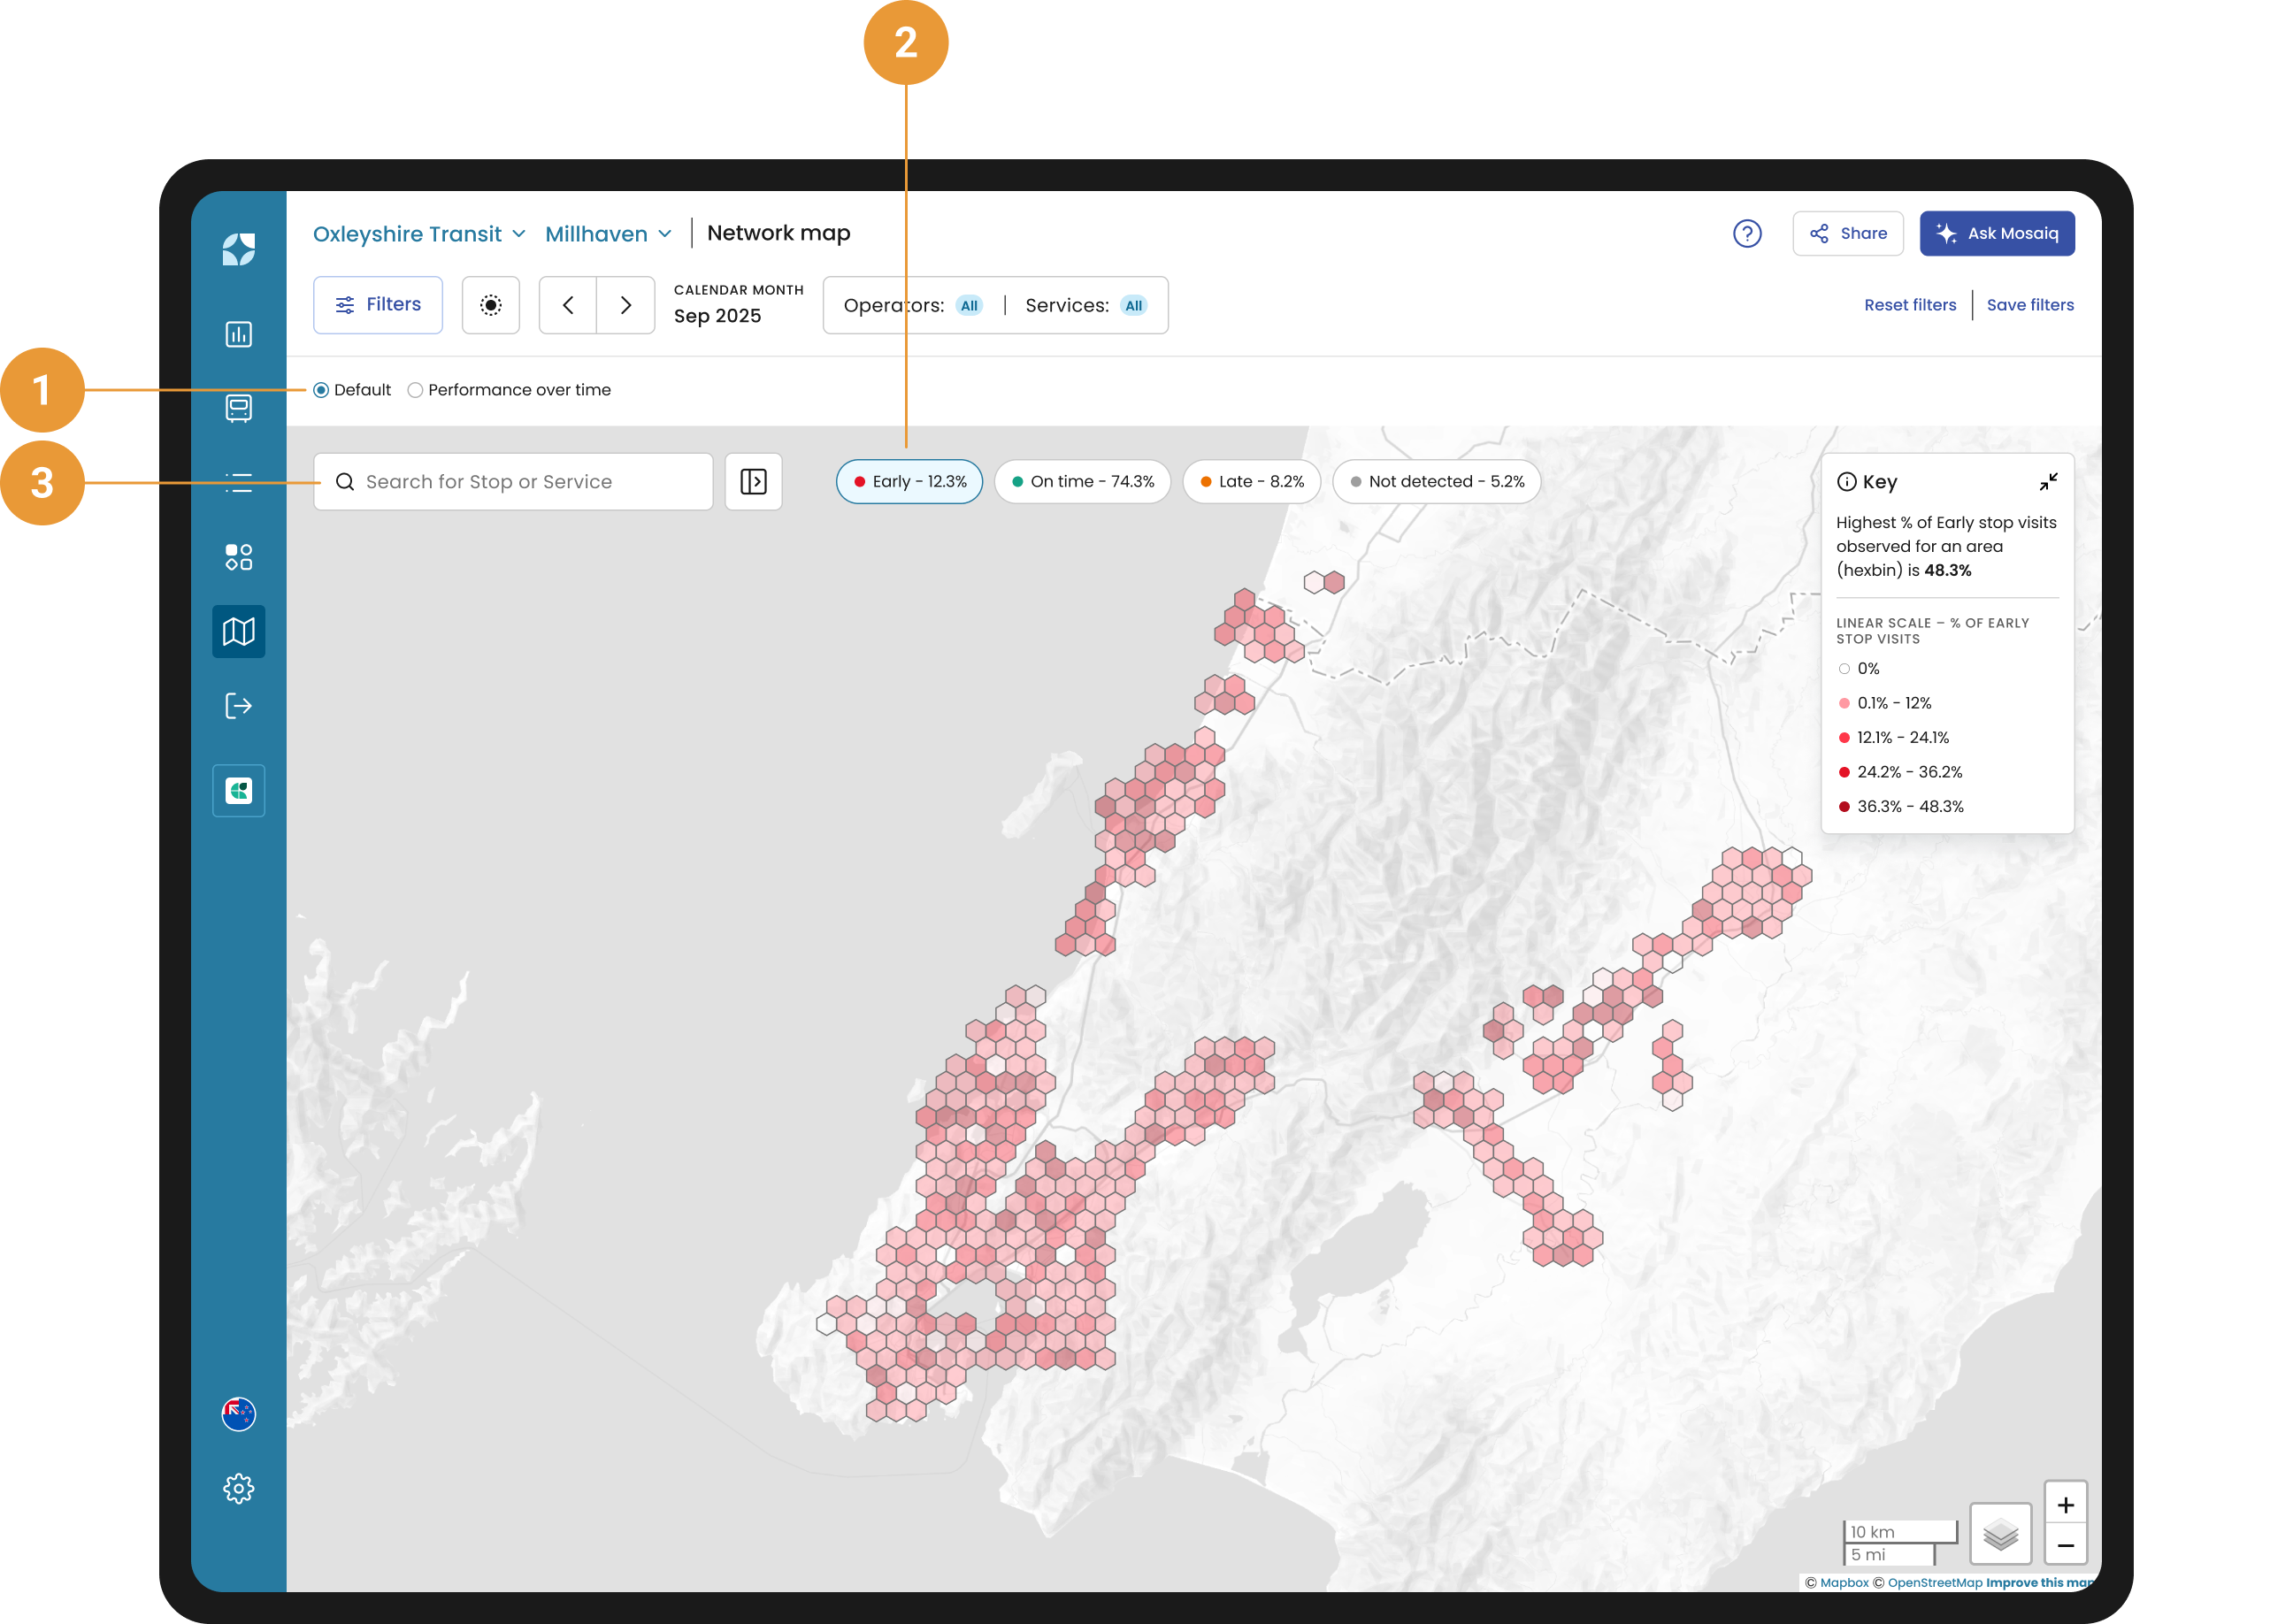Open the Operators: All filter
The image size is (2293, 1624).
coord(912,305)
